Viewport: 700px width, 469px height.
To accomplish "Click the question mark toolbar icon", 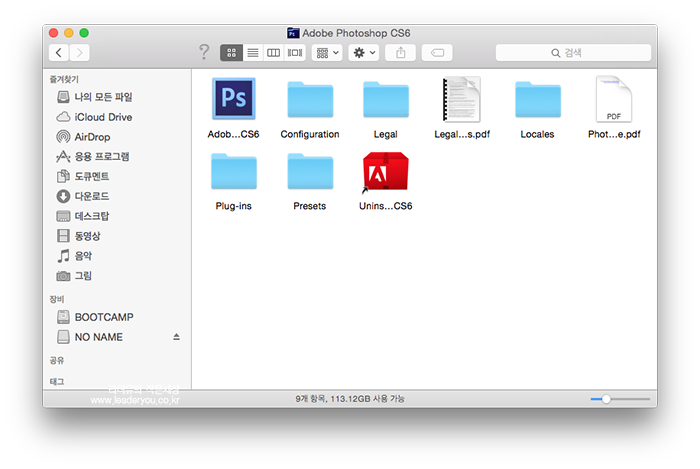I will coord(204,52).
